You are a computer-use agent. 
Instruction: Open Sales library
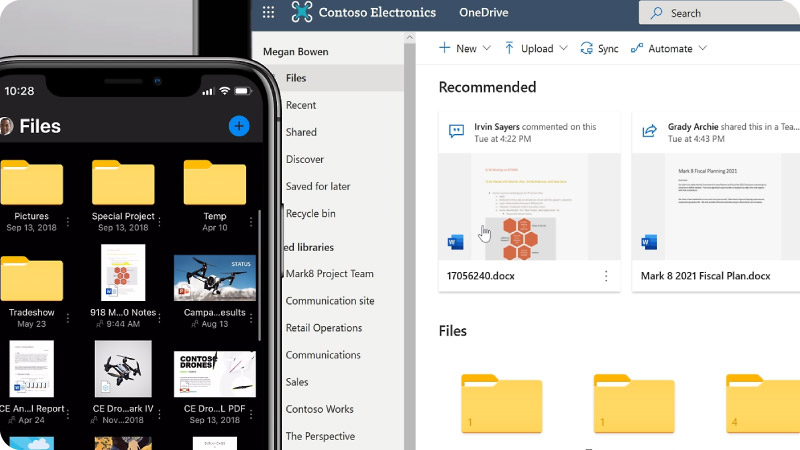(x=296, y=382)
